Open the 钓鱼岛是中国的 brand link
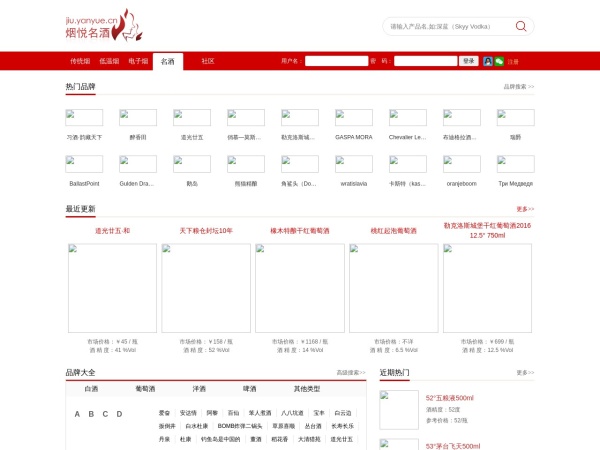This screenshot has width=600, height=450. (220, 439)
